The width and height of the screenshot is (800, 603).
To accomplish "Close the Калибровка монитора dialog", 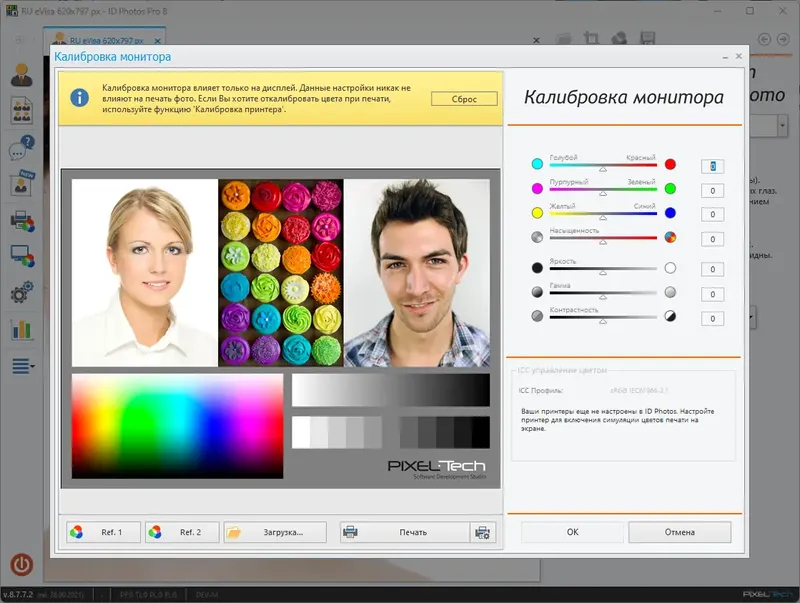I will [x=738, y=56].
